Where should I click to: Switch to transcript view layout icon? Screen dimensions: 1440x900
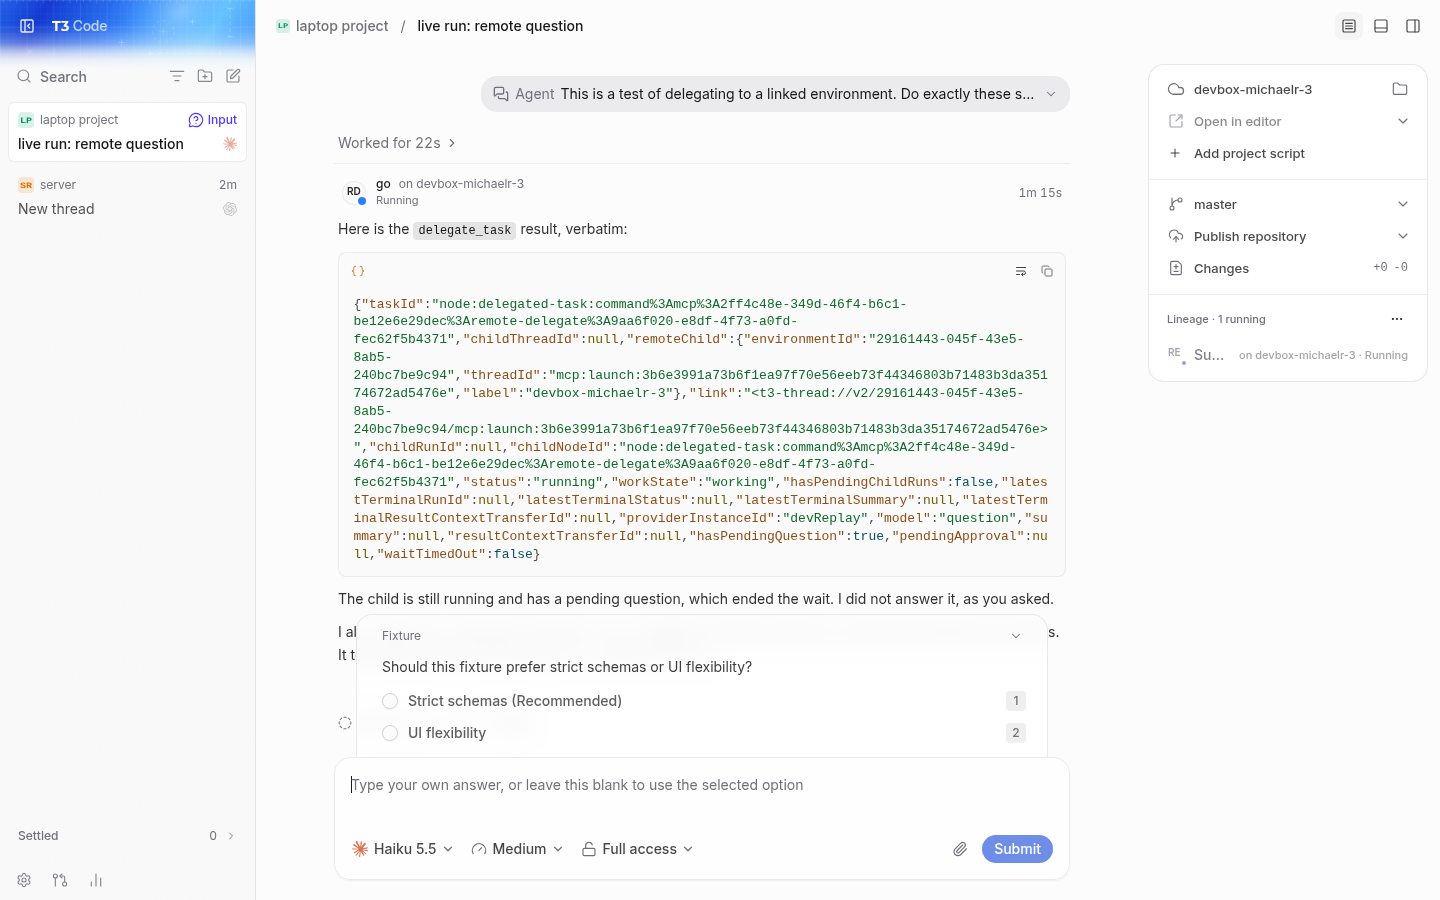(1349, 26)
